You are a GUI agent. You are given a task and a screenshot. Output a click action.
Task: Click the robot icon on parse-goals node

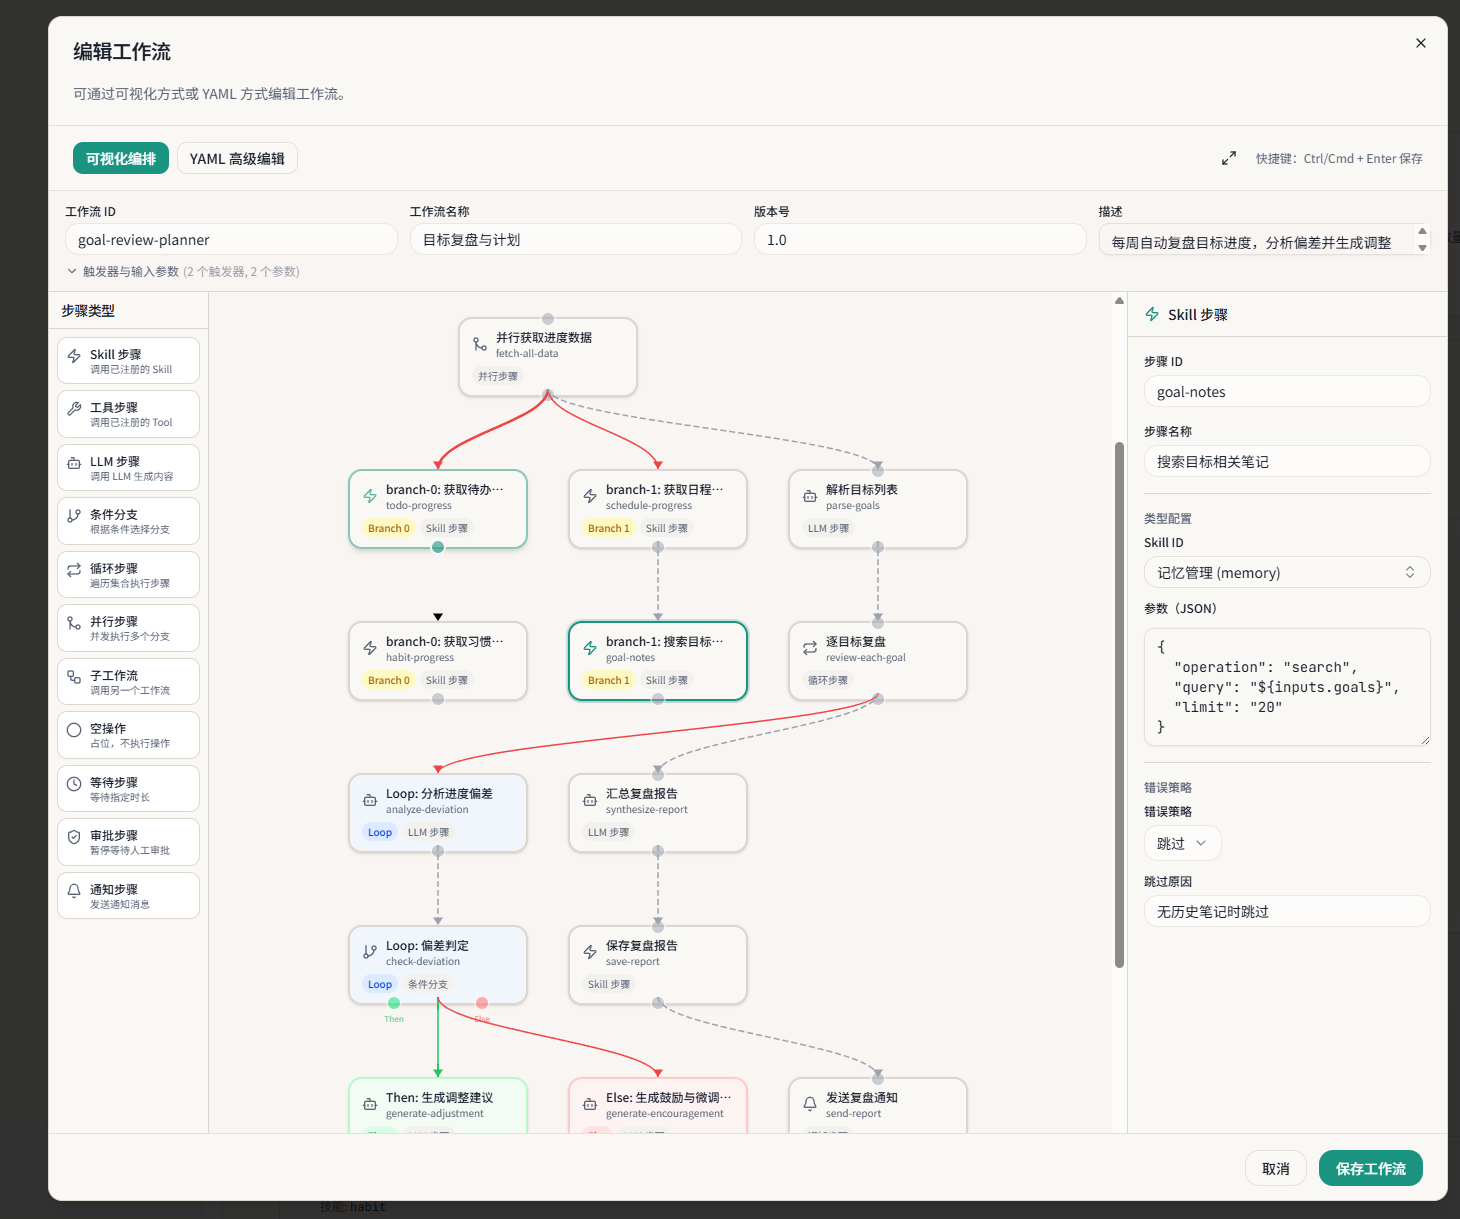coord(810,496)
